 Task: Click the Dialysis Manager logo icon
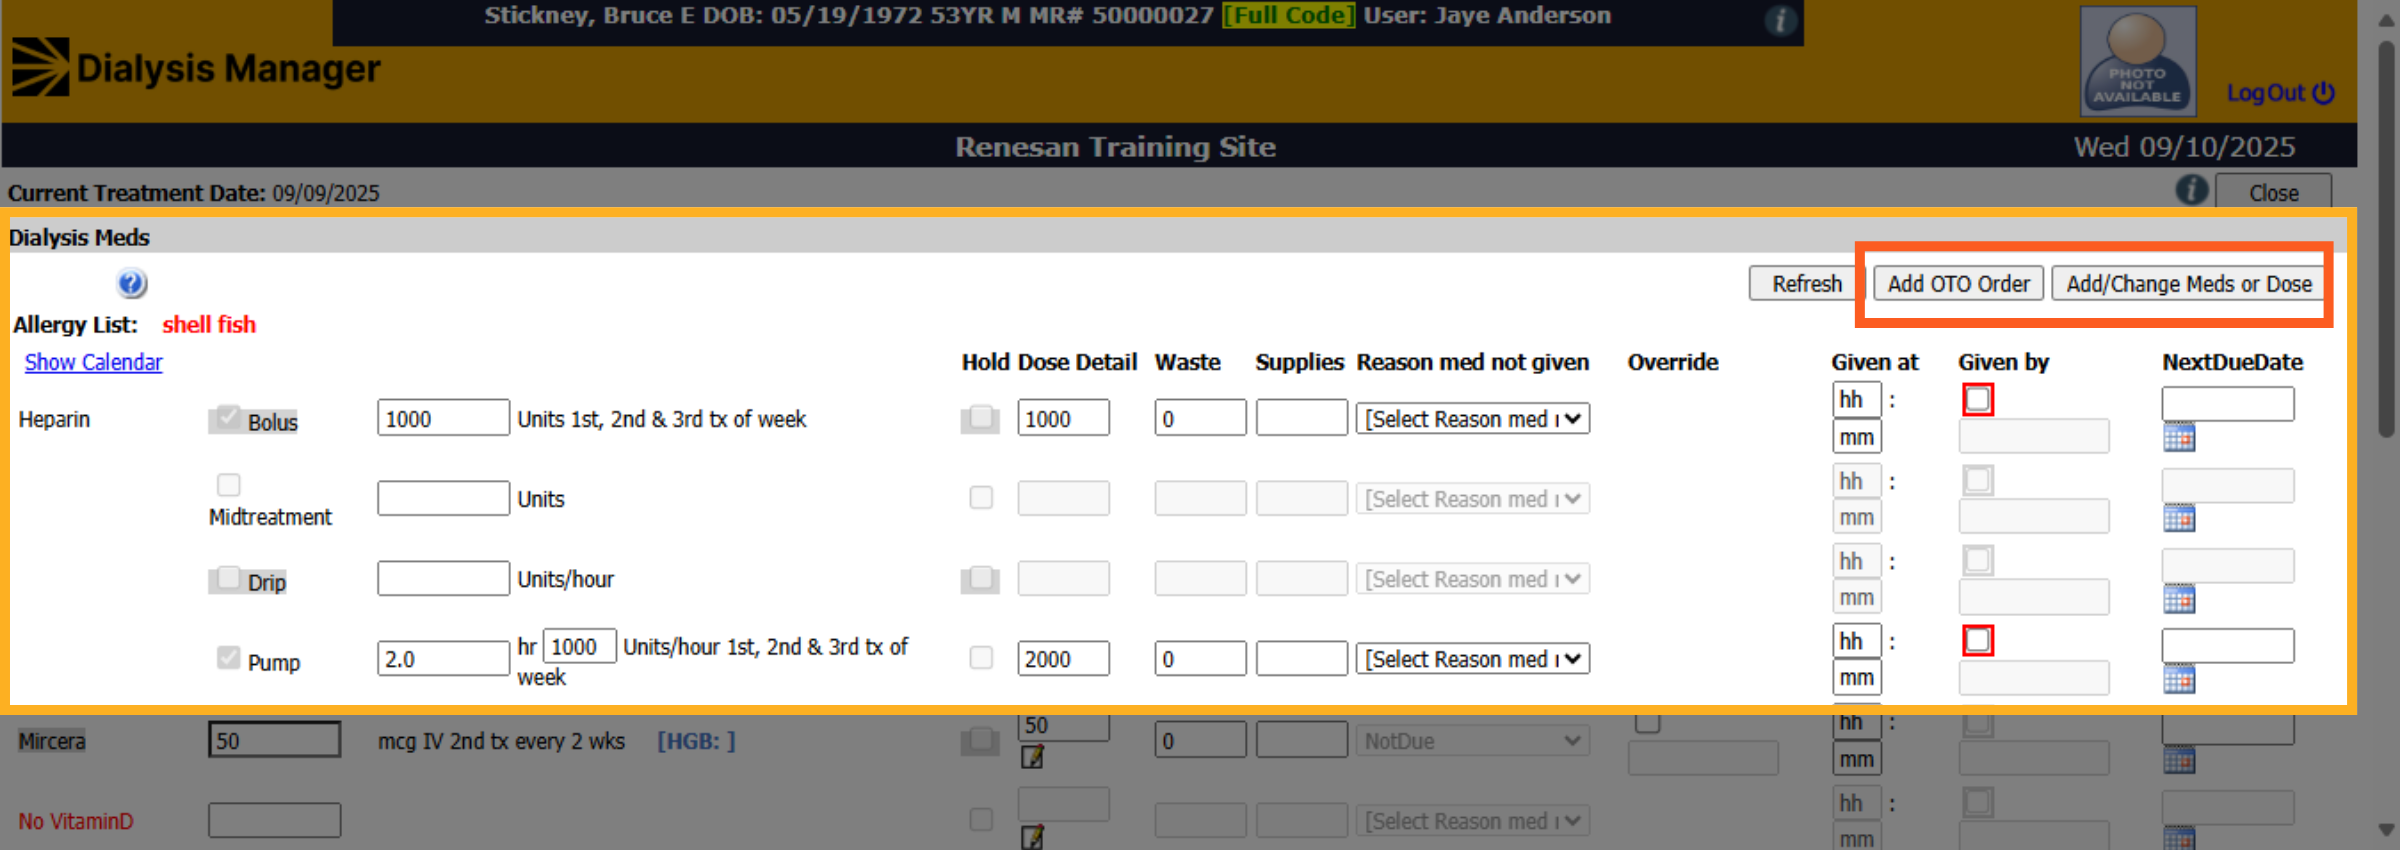(x=41, y=67)
